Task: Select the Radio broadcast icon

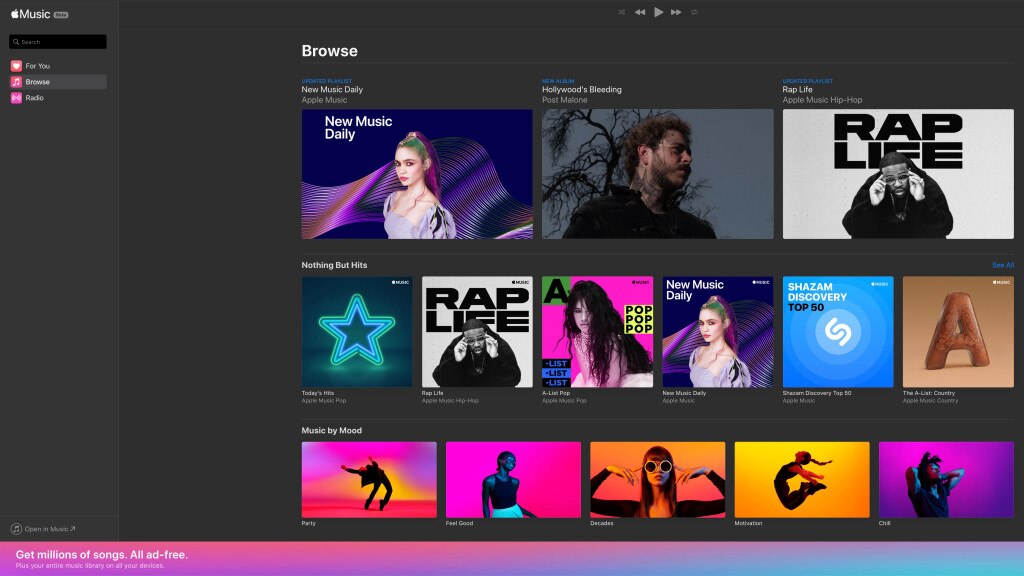Action: pos(16,98)
